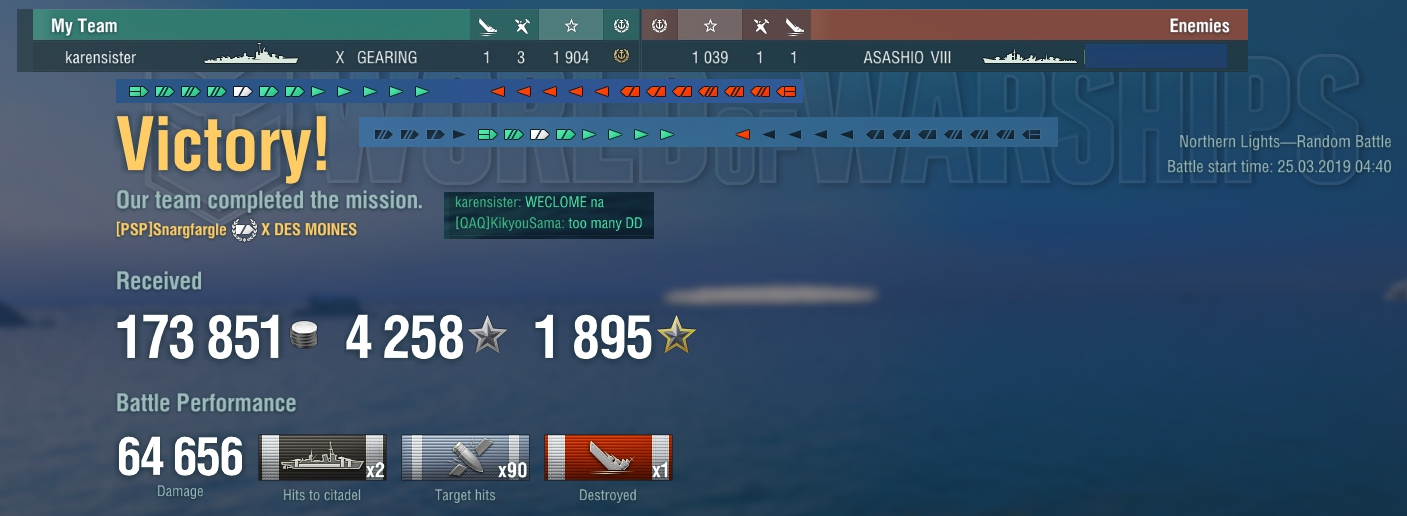The width and height of the screenshot is (1407, 516).
Task: Open the My Team header tab
Action: (x=251, y=26)
